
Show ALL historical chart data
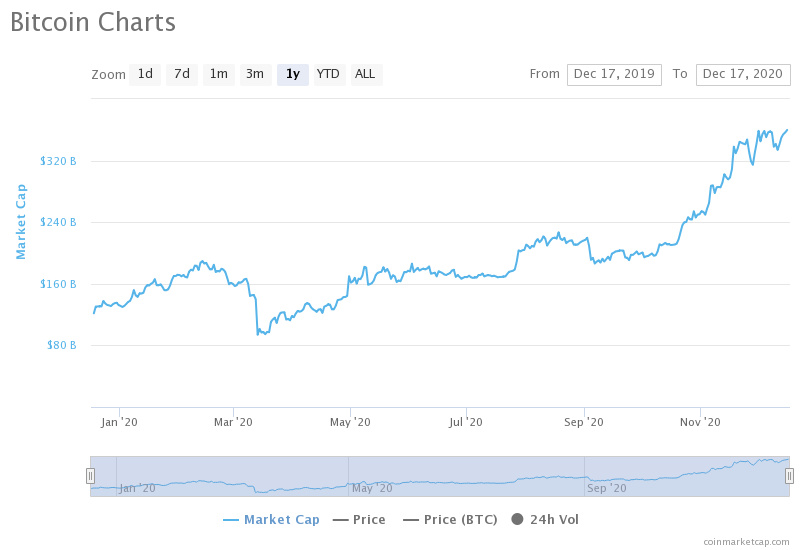click(x=366, y=74)
